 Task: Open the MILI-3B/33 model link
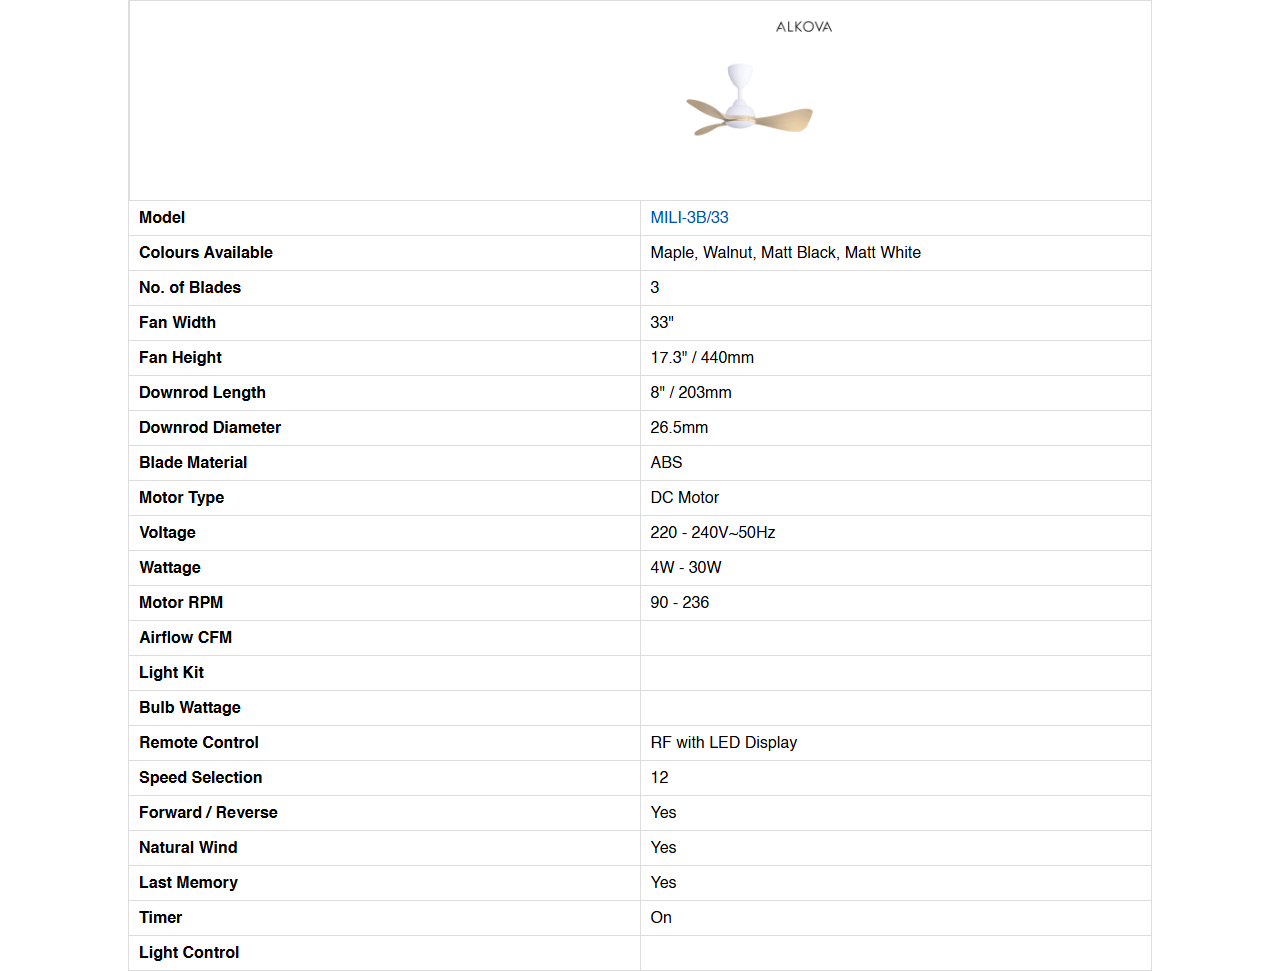[x=689, y=218]
